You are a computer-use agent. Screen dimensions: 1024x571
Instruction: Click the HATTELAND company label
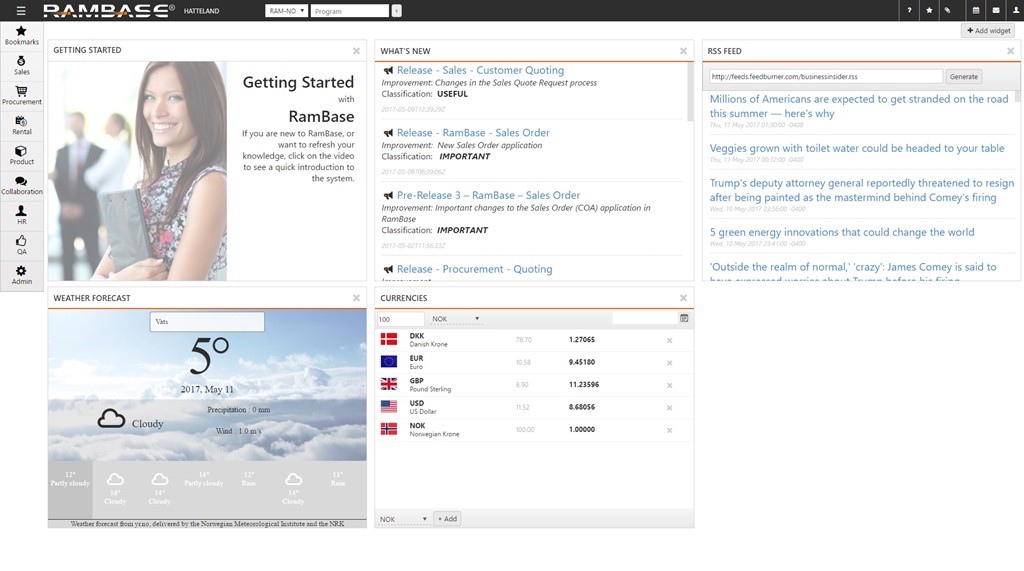(201, 11)
